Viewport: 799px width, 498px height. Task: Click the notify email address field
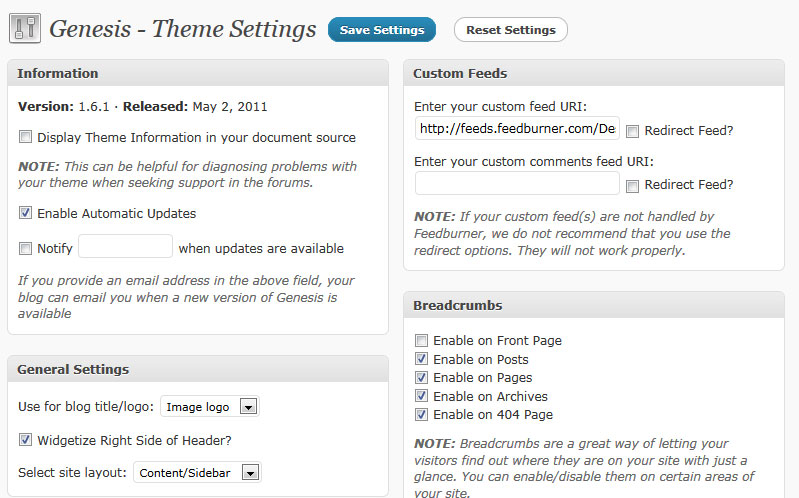coord(125,247)
